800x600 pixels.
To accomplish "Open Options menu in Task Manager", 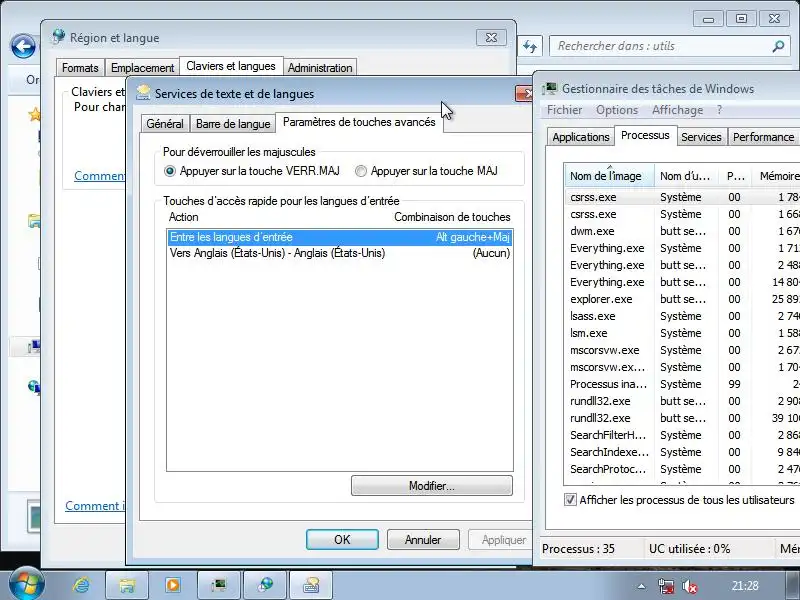I will coord(617,110).
